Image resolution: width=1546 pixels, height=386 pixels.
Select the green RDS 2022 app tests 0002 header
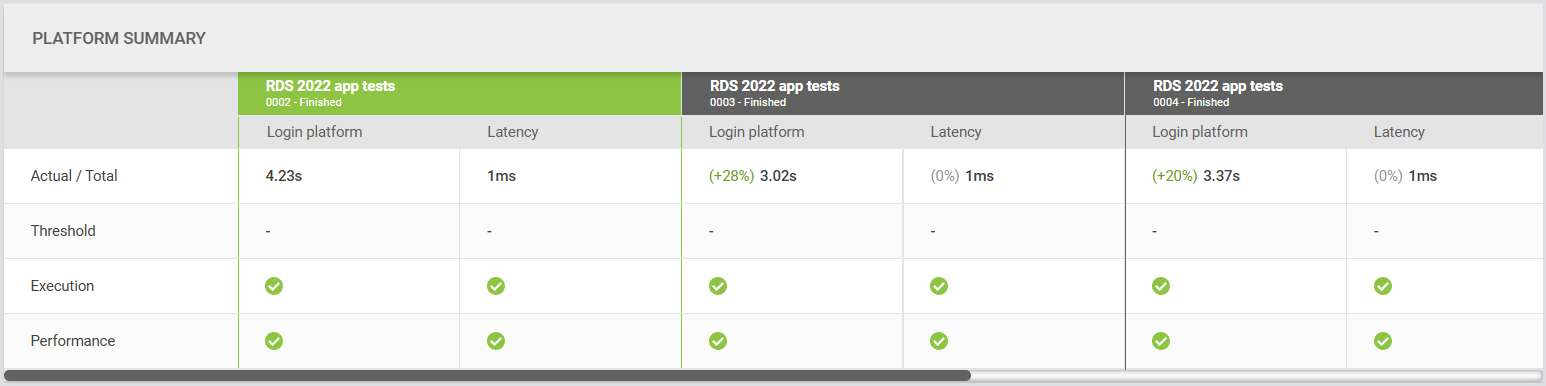point(460,93)
